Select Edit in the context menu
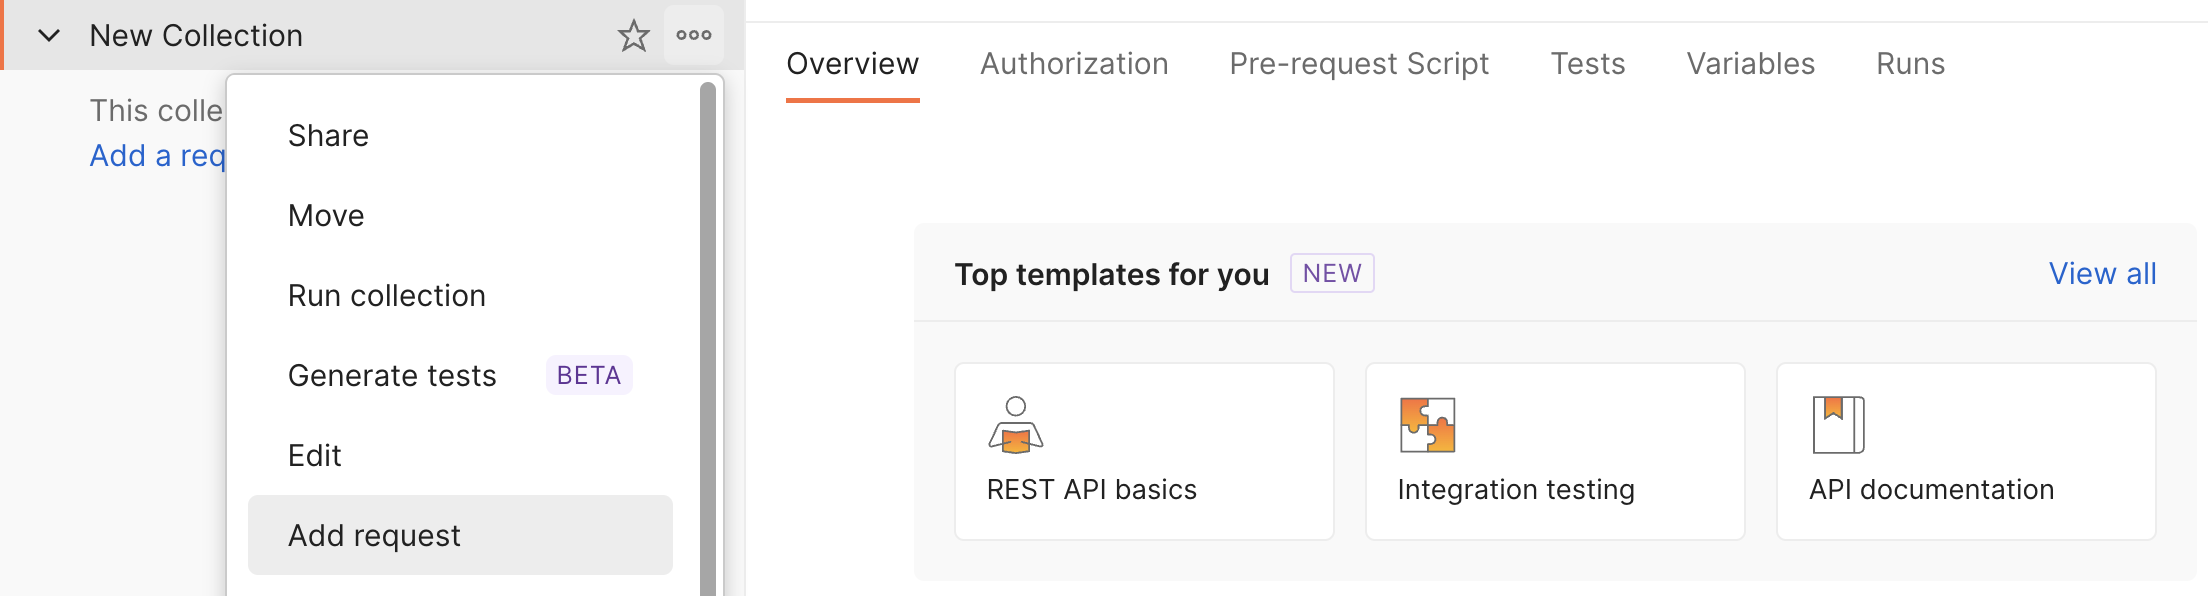This screenshot has width=2208, height=596. pyautogui.click(x=460, y=455)
